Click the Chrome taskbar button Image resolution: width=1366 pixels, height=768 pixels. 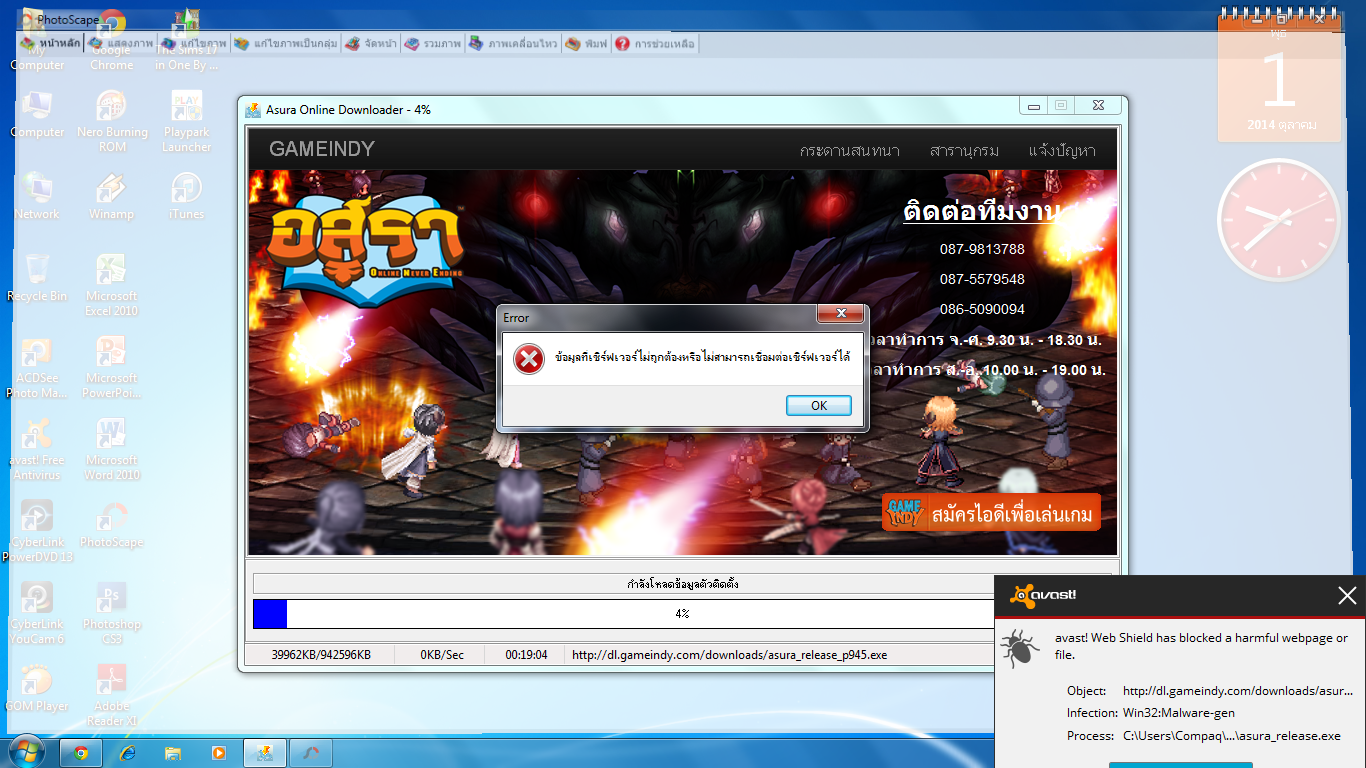81,752
